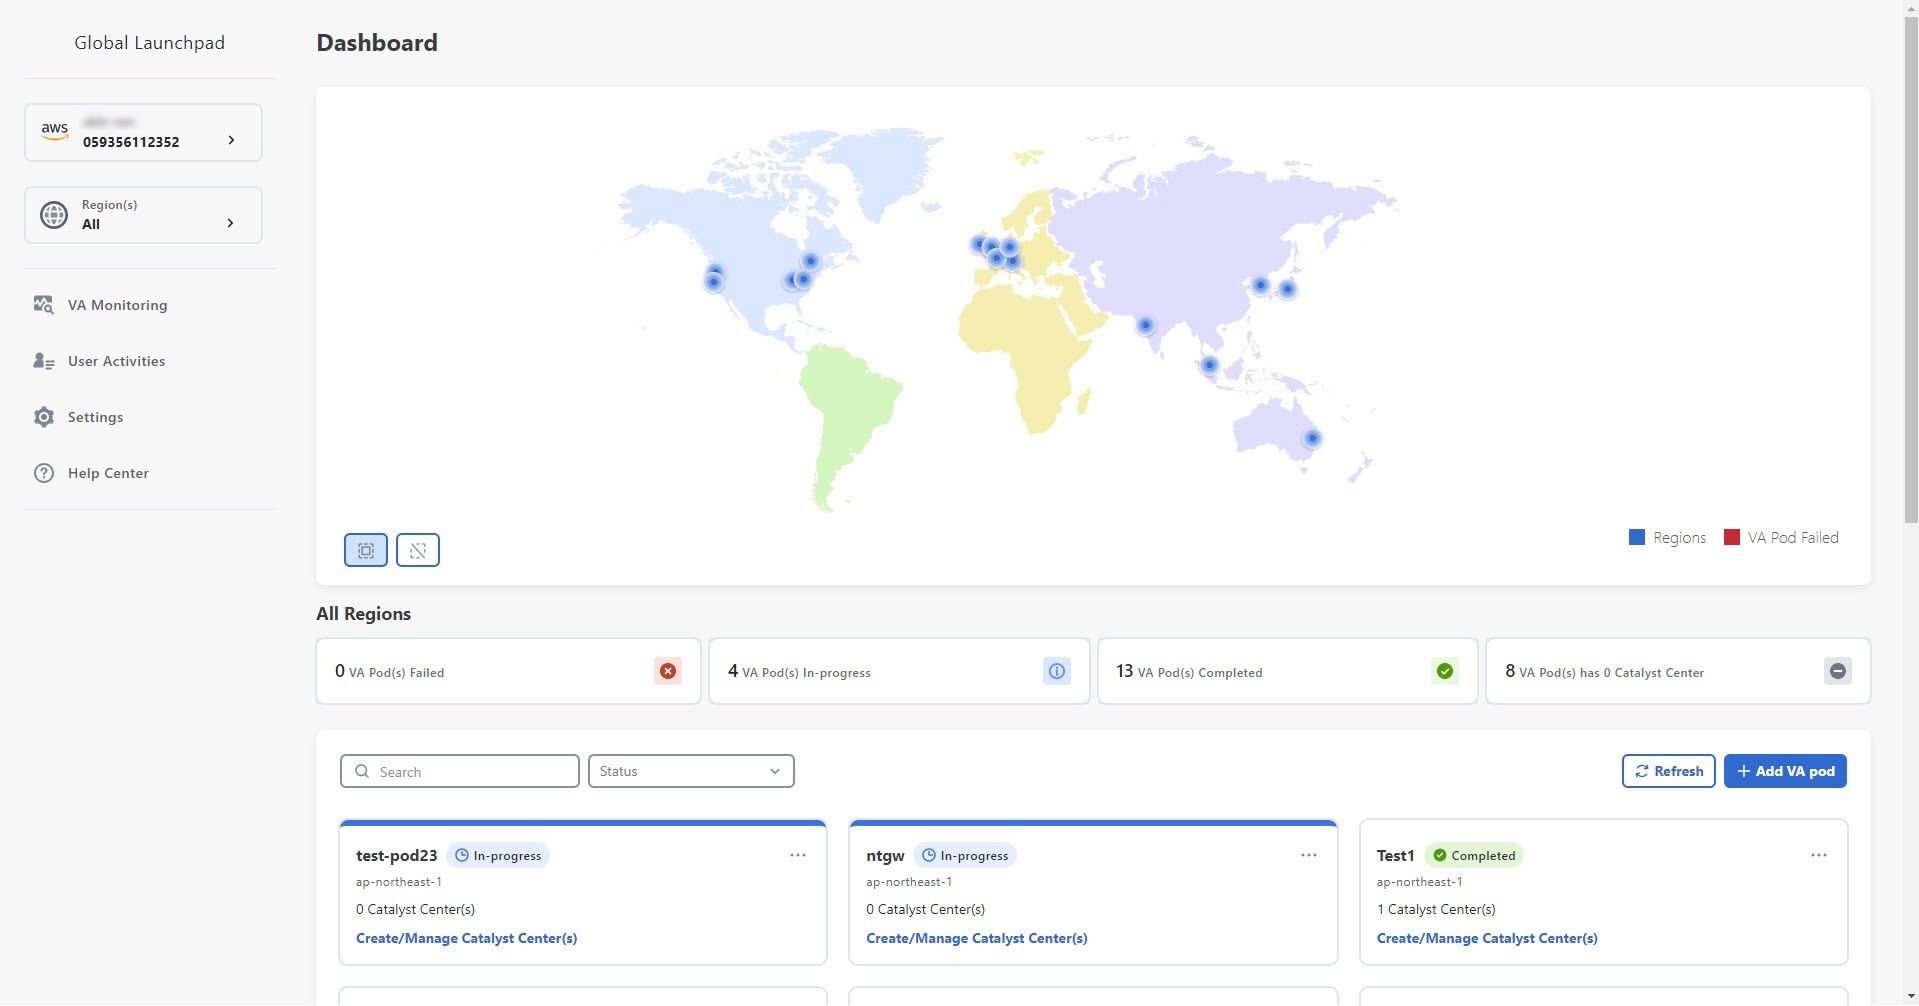This screenshot has height=1006, width=1919.
Task: Open Settings from the sidebar
Action: click(x=95, y=417)
